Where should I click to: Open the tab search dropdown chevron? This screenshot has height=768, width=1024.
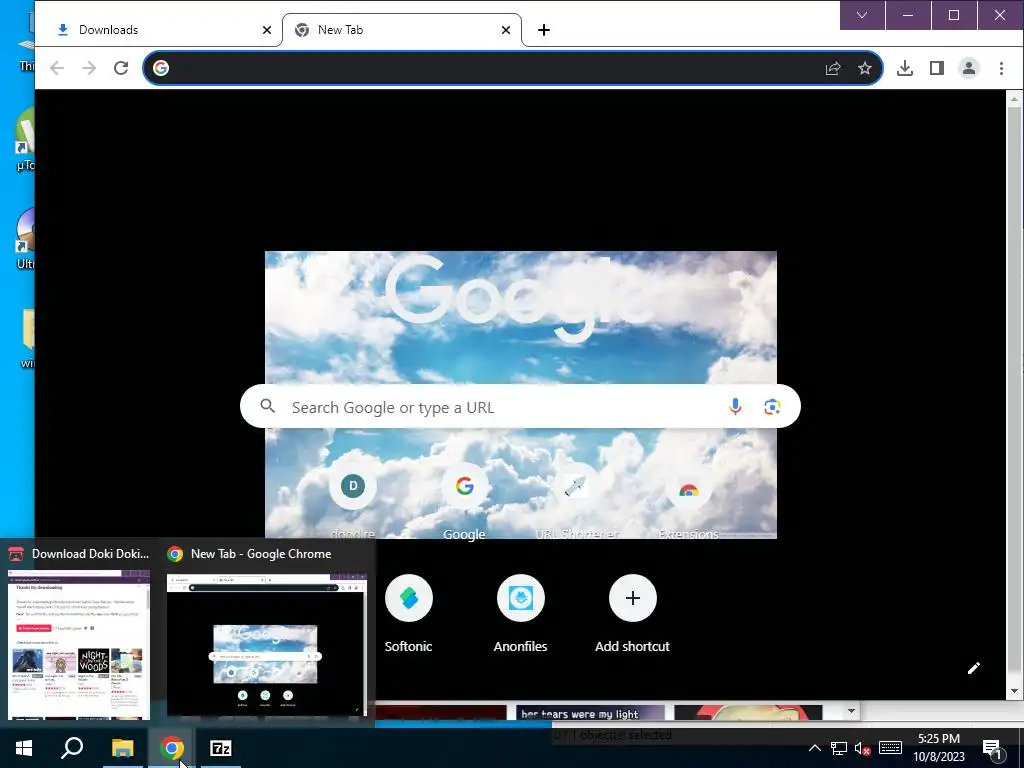pos(862,15)
